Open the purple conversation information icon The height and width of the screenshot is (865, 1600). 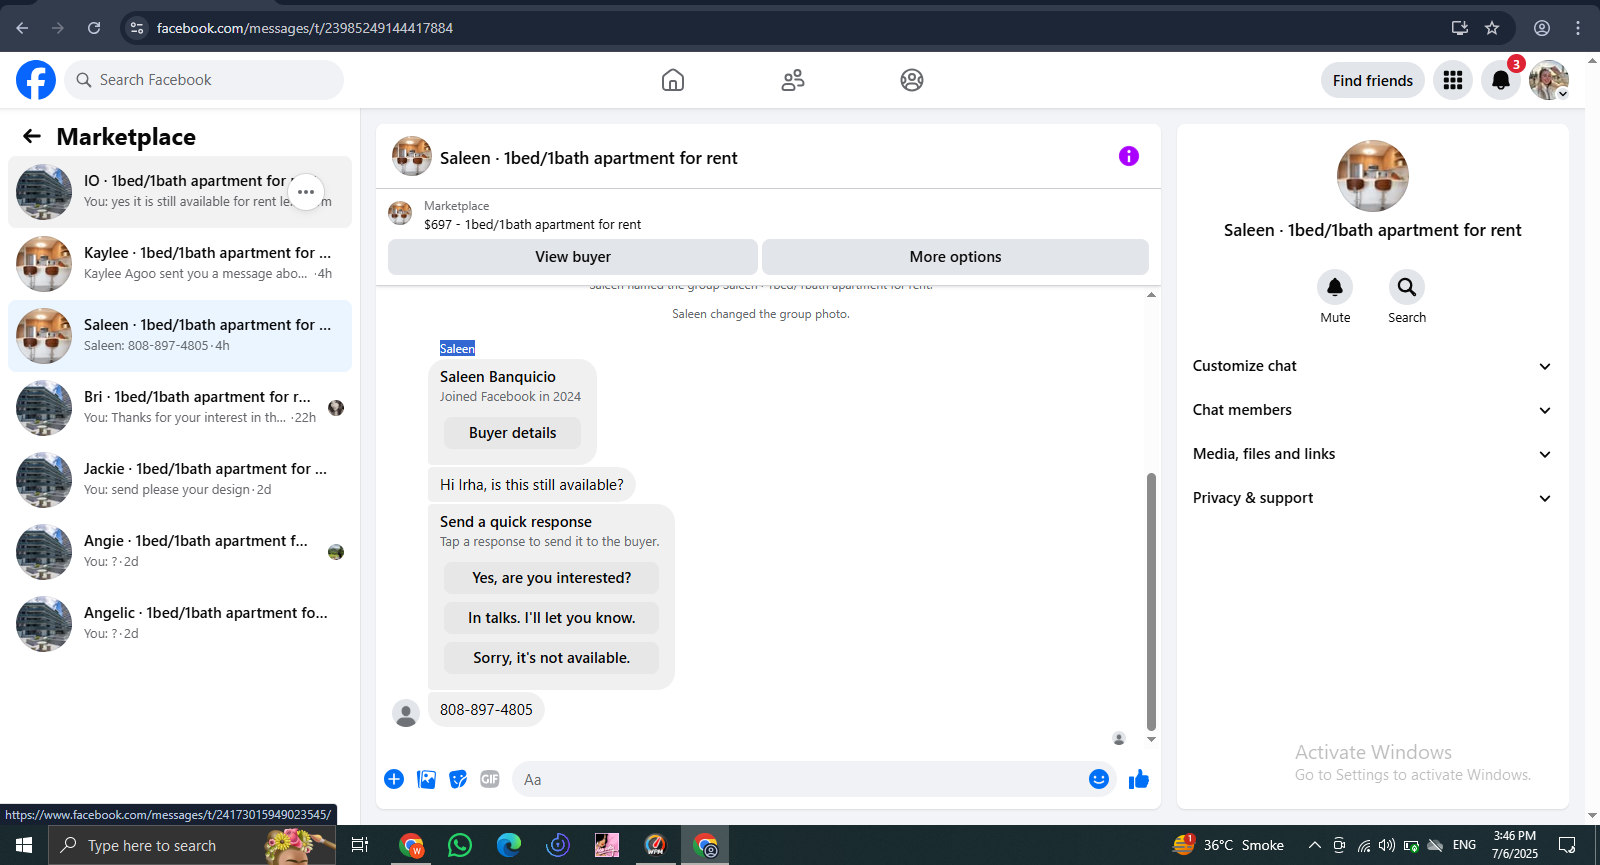click(x=1129, y=156)
